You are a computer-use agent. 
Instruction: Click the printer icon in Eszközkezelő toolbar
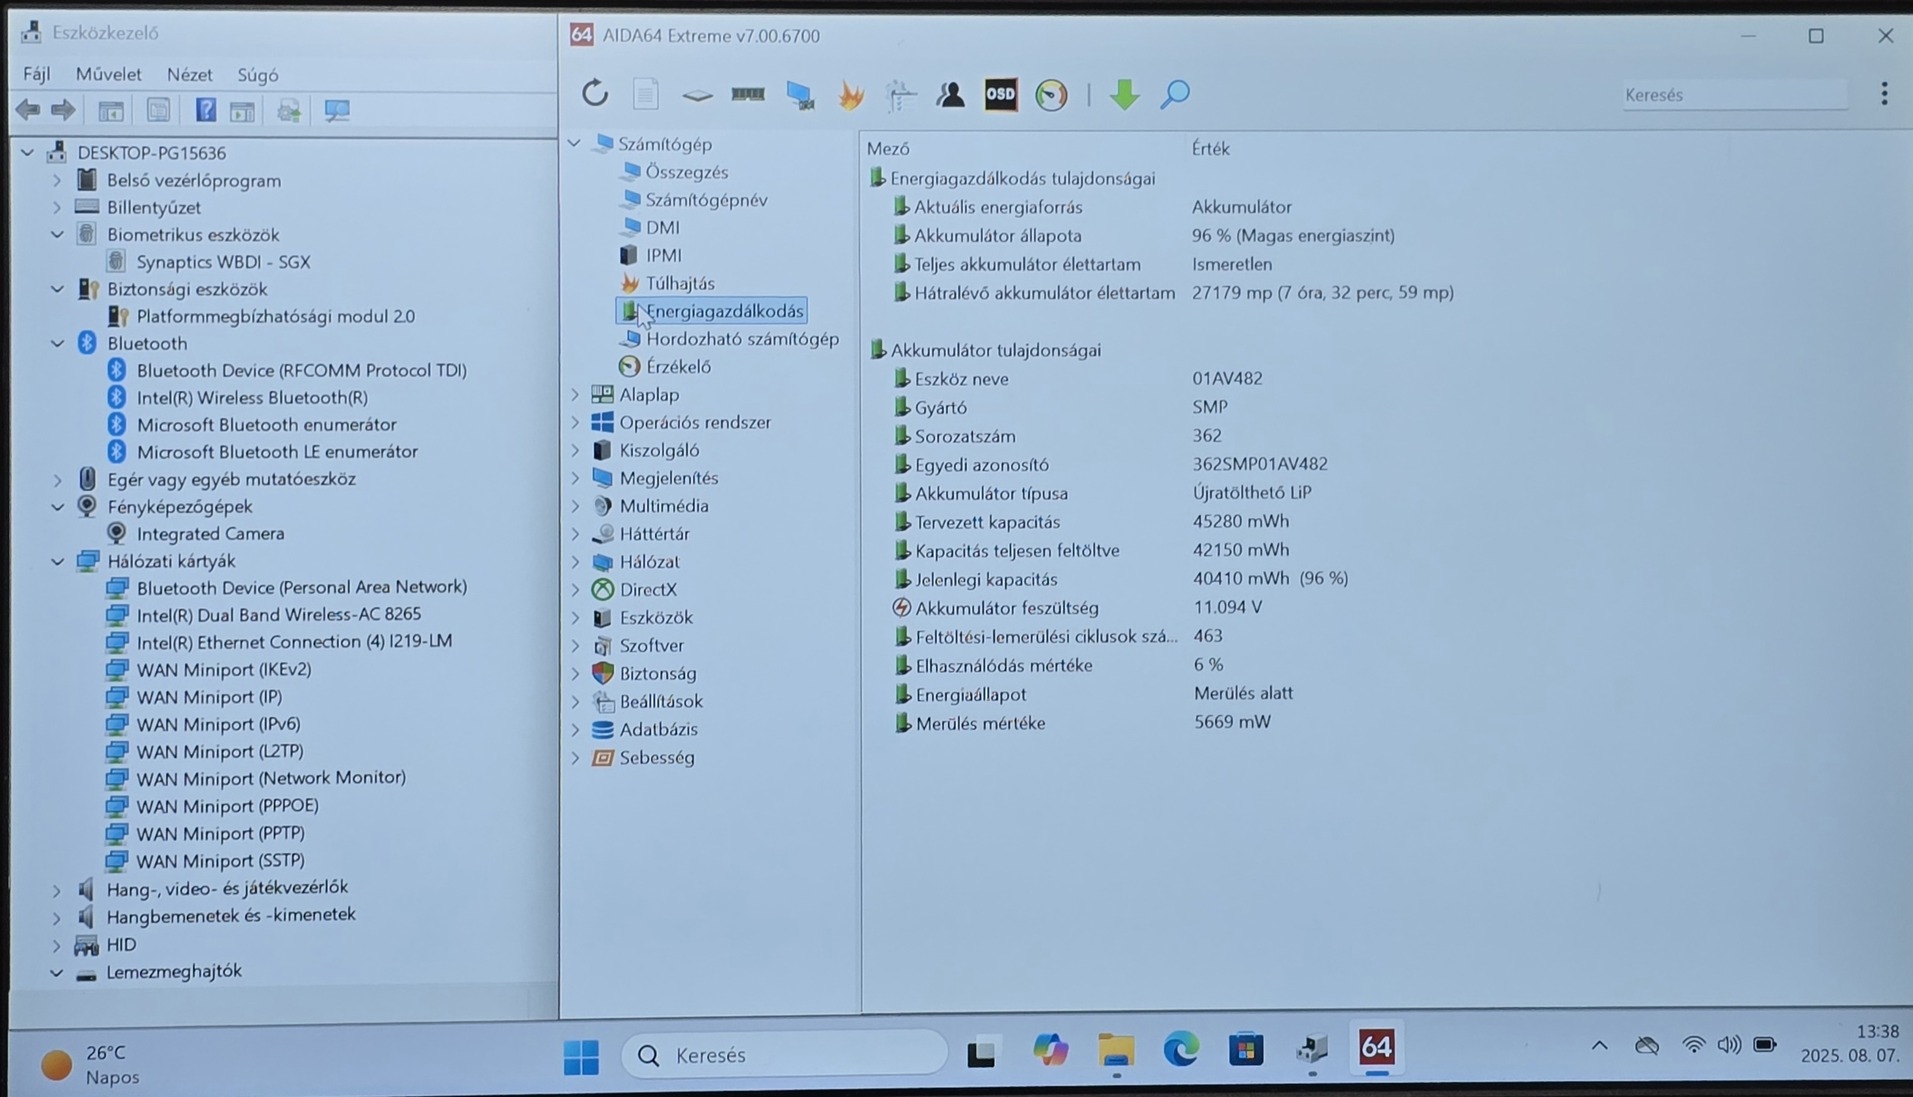(x=289, y=110)
